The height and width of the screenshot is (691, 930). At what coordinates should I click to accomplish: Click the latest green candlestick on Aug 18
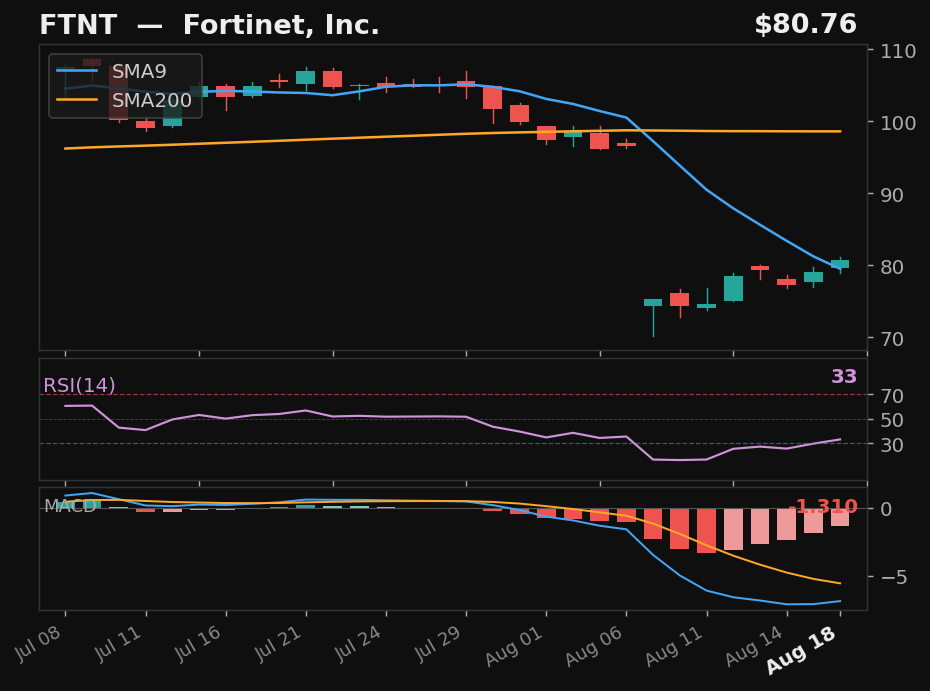coord(840,265)
